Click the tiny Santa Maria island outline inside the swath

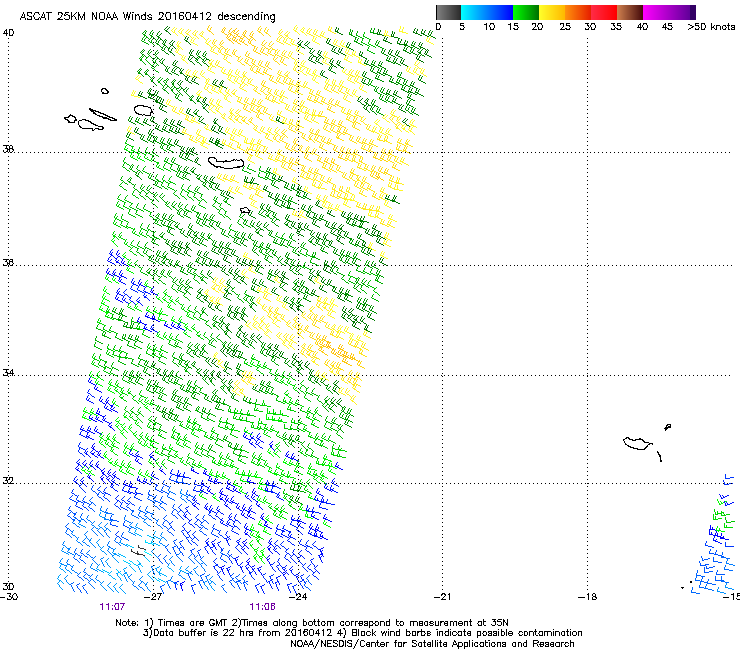pyautogui.click(x=245, y=211)
